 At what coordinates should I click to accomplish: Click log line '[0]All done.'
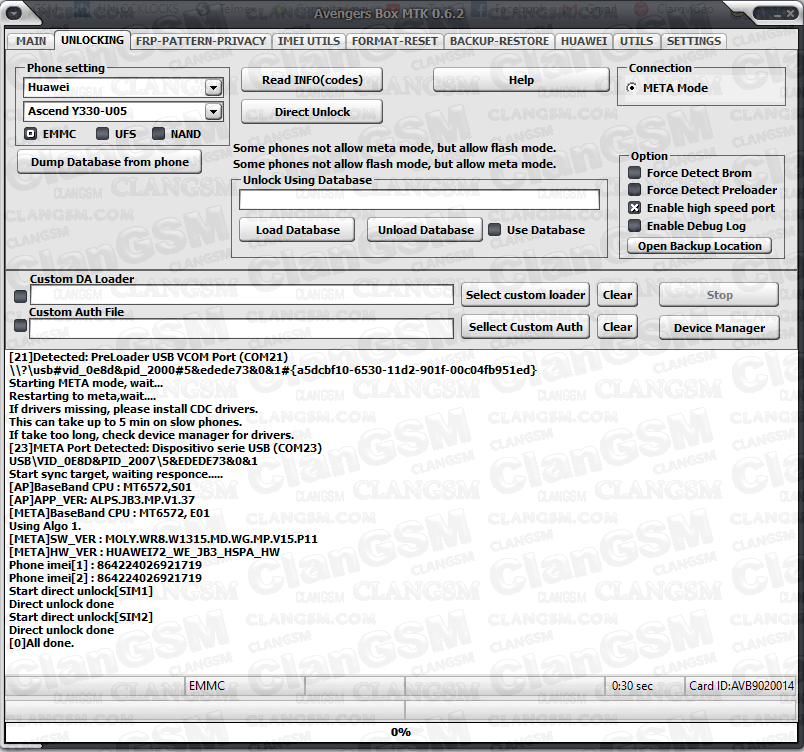click(x=42, y=643)
